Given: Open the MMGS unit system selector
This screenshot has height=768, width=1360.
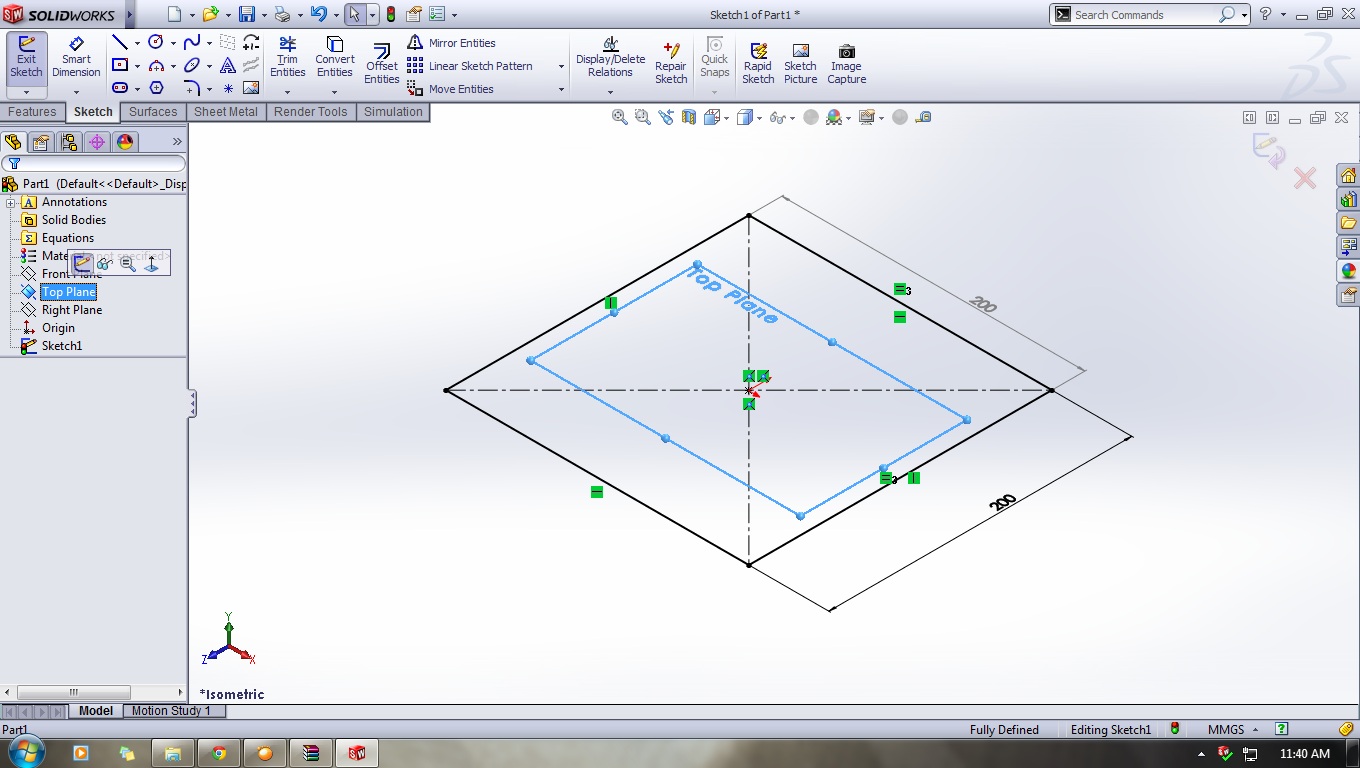Looking at the screenshot, I should [x=1234, y=730].
